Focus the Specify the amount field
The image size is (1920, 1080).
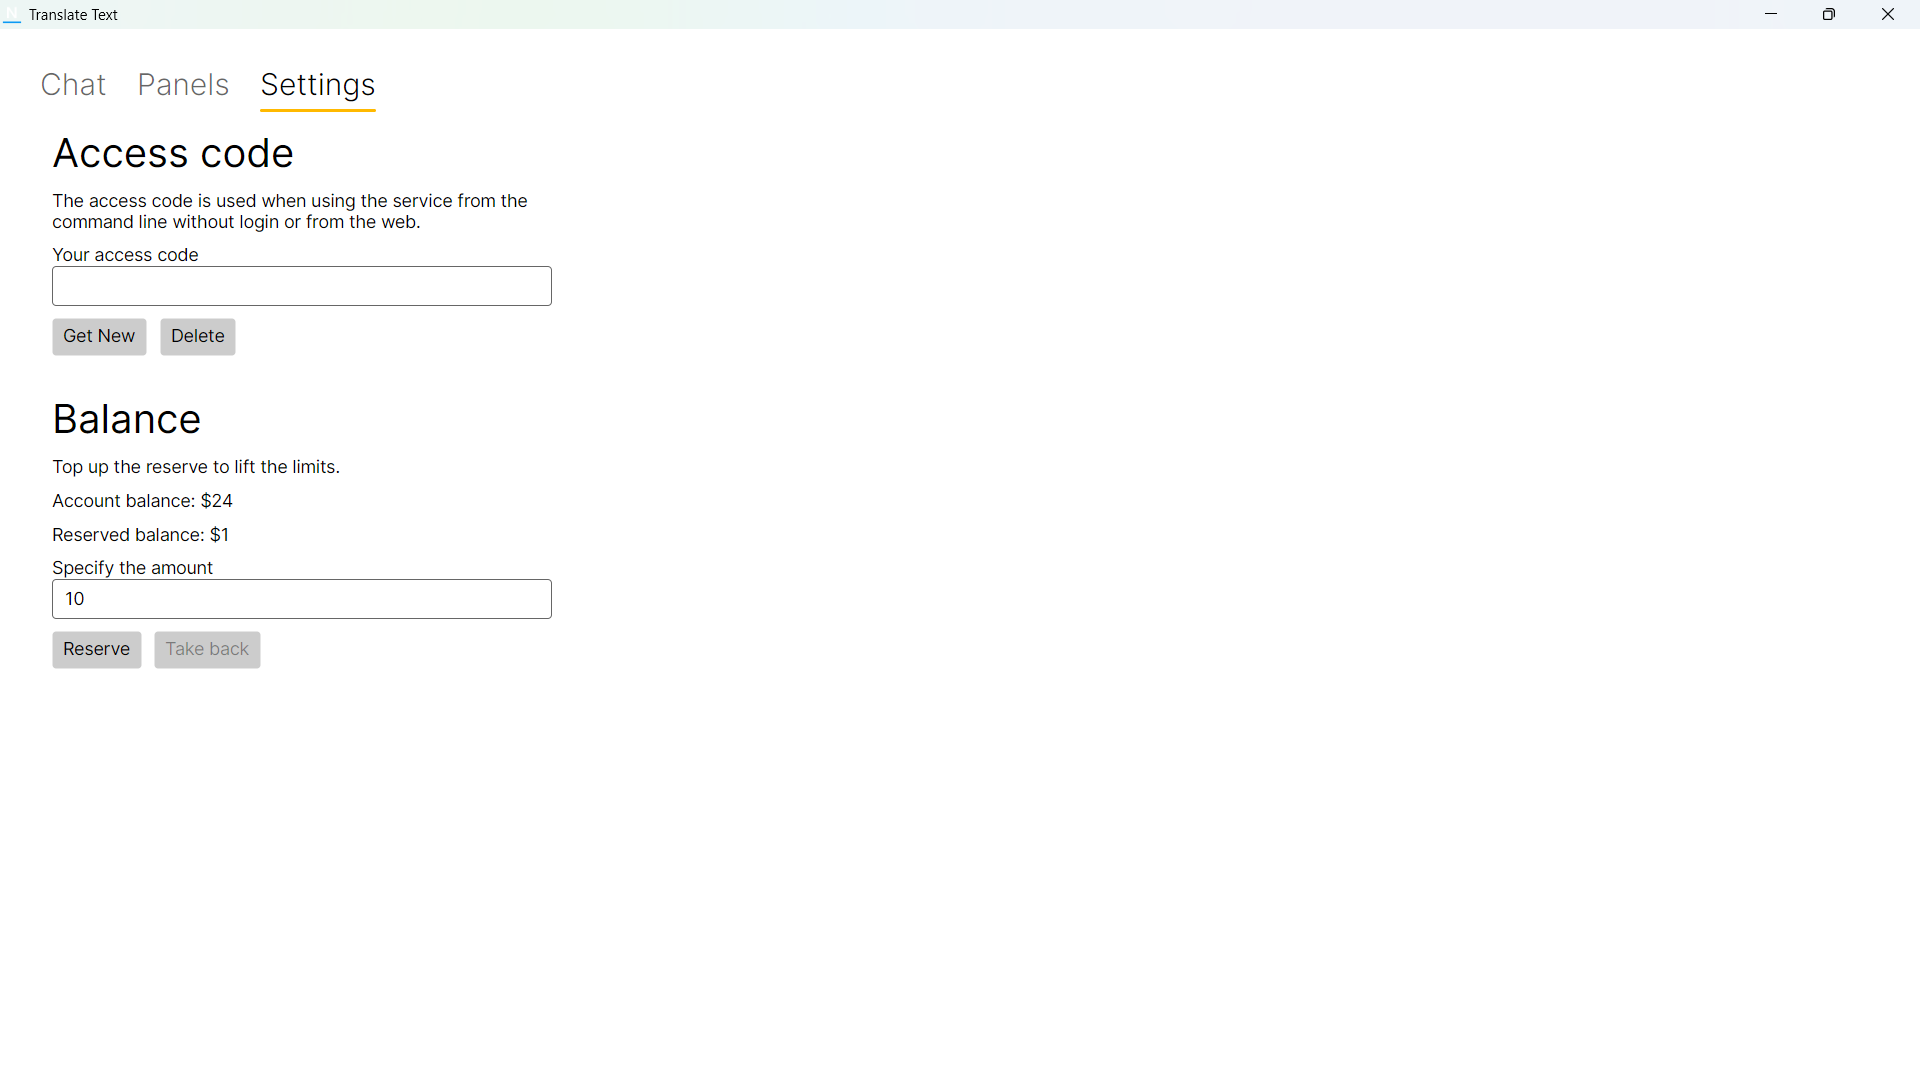pos(301,599)
